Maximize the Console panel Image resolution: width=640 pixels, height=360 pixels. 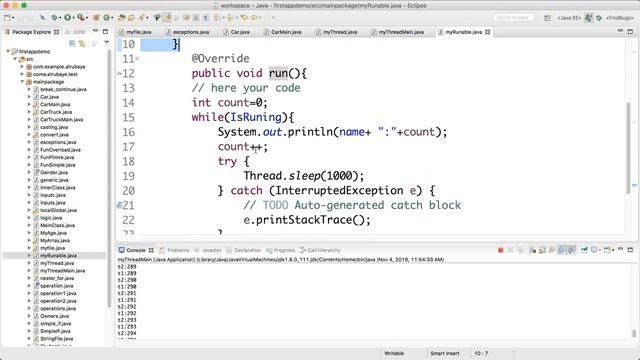tap(630, 249)
